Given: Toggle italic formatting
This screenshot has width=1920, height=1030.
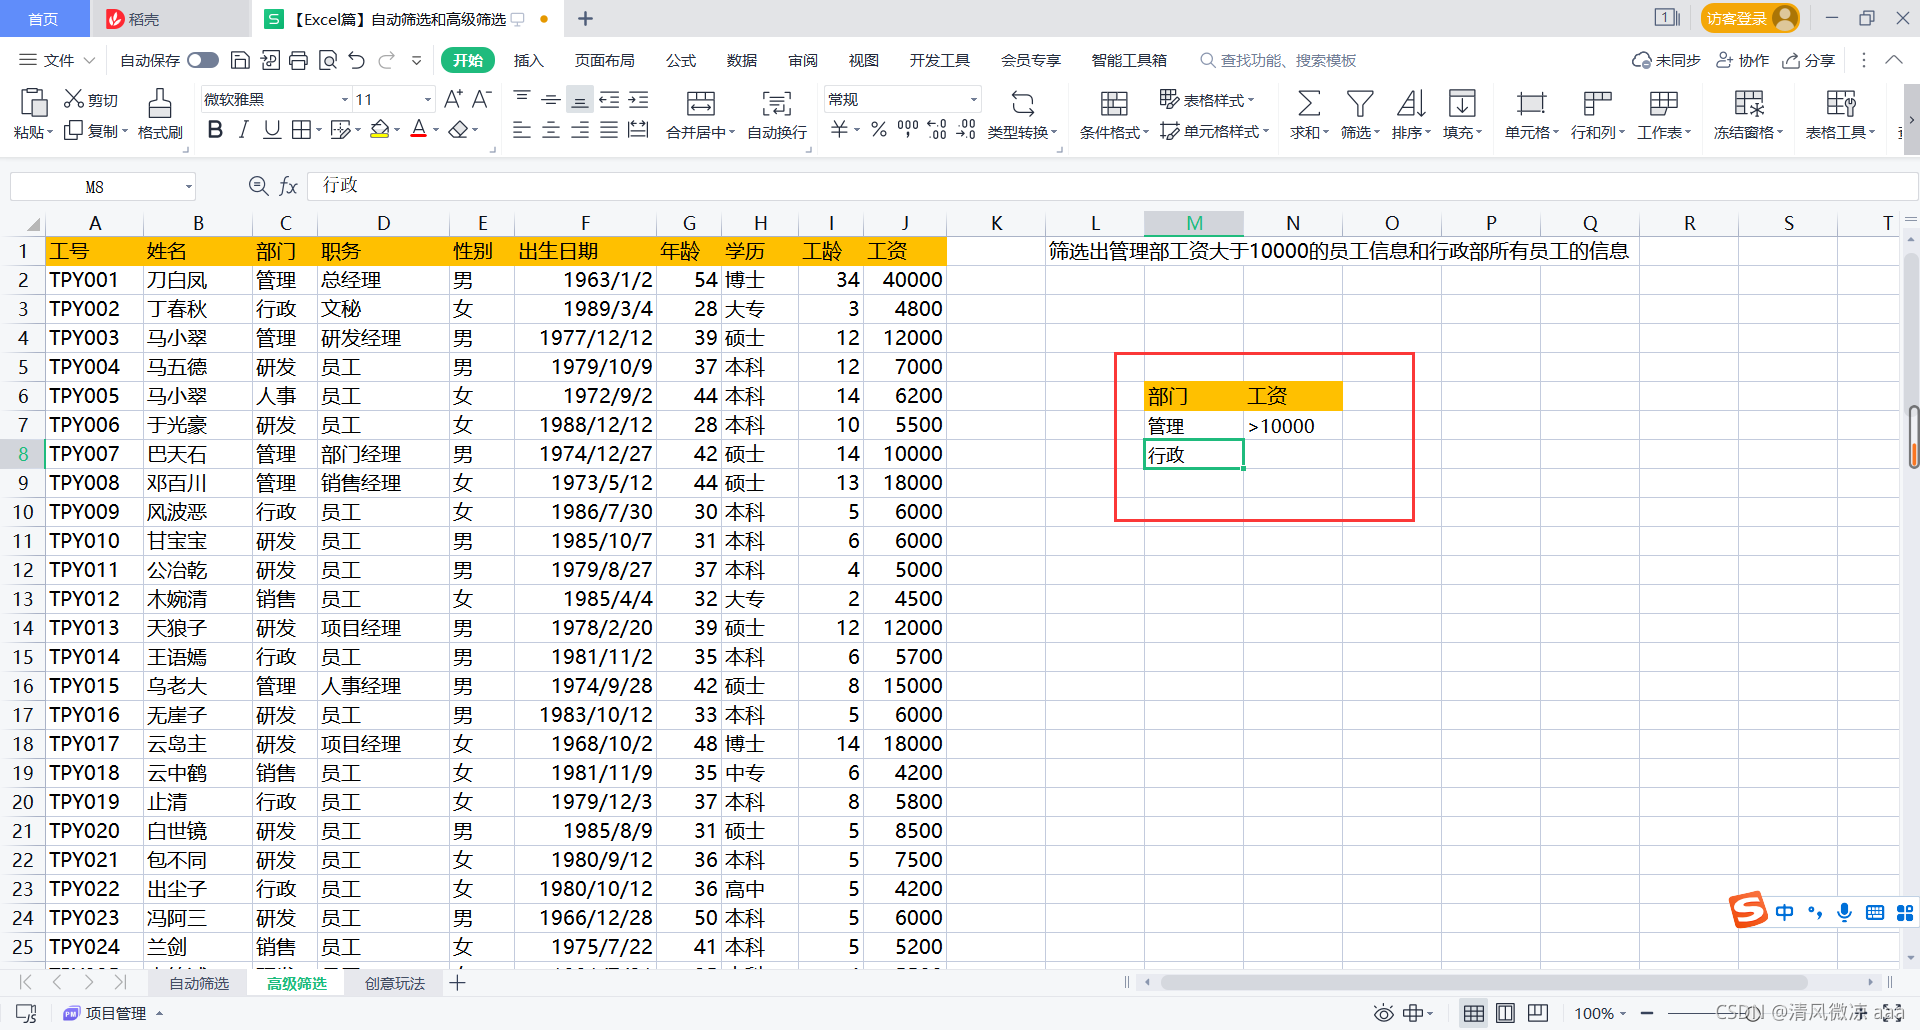Looking at the screenshot, I should [243, 130].
